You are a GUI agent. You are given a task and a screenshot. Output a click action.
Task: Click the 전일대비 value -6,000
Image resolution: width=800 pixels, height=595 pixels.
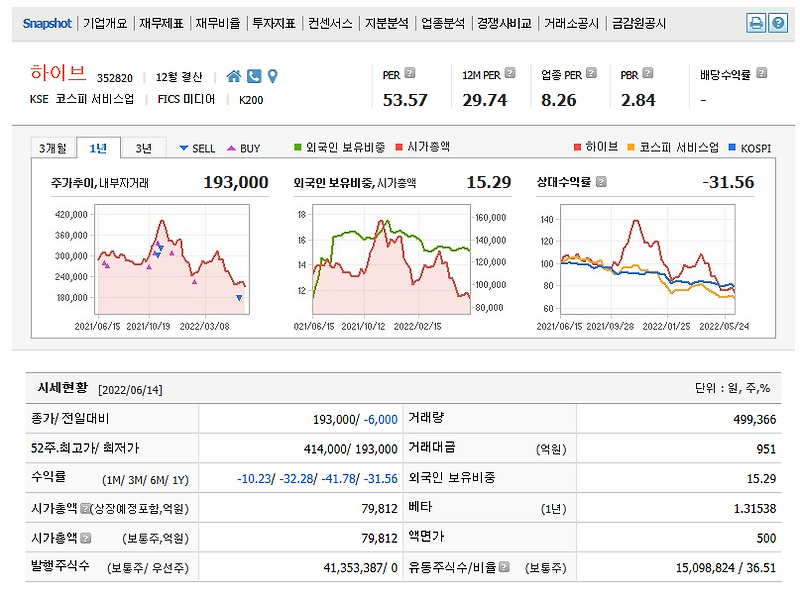click(381, 419)
